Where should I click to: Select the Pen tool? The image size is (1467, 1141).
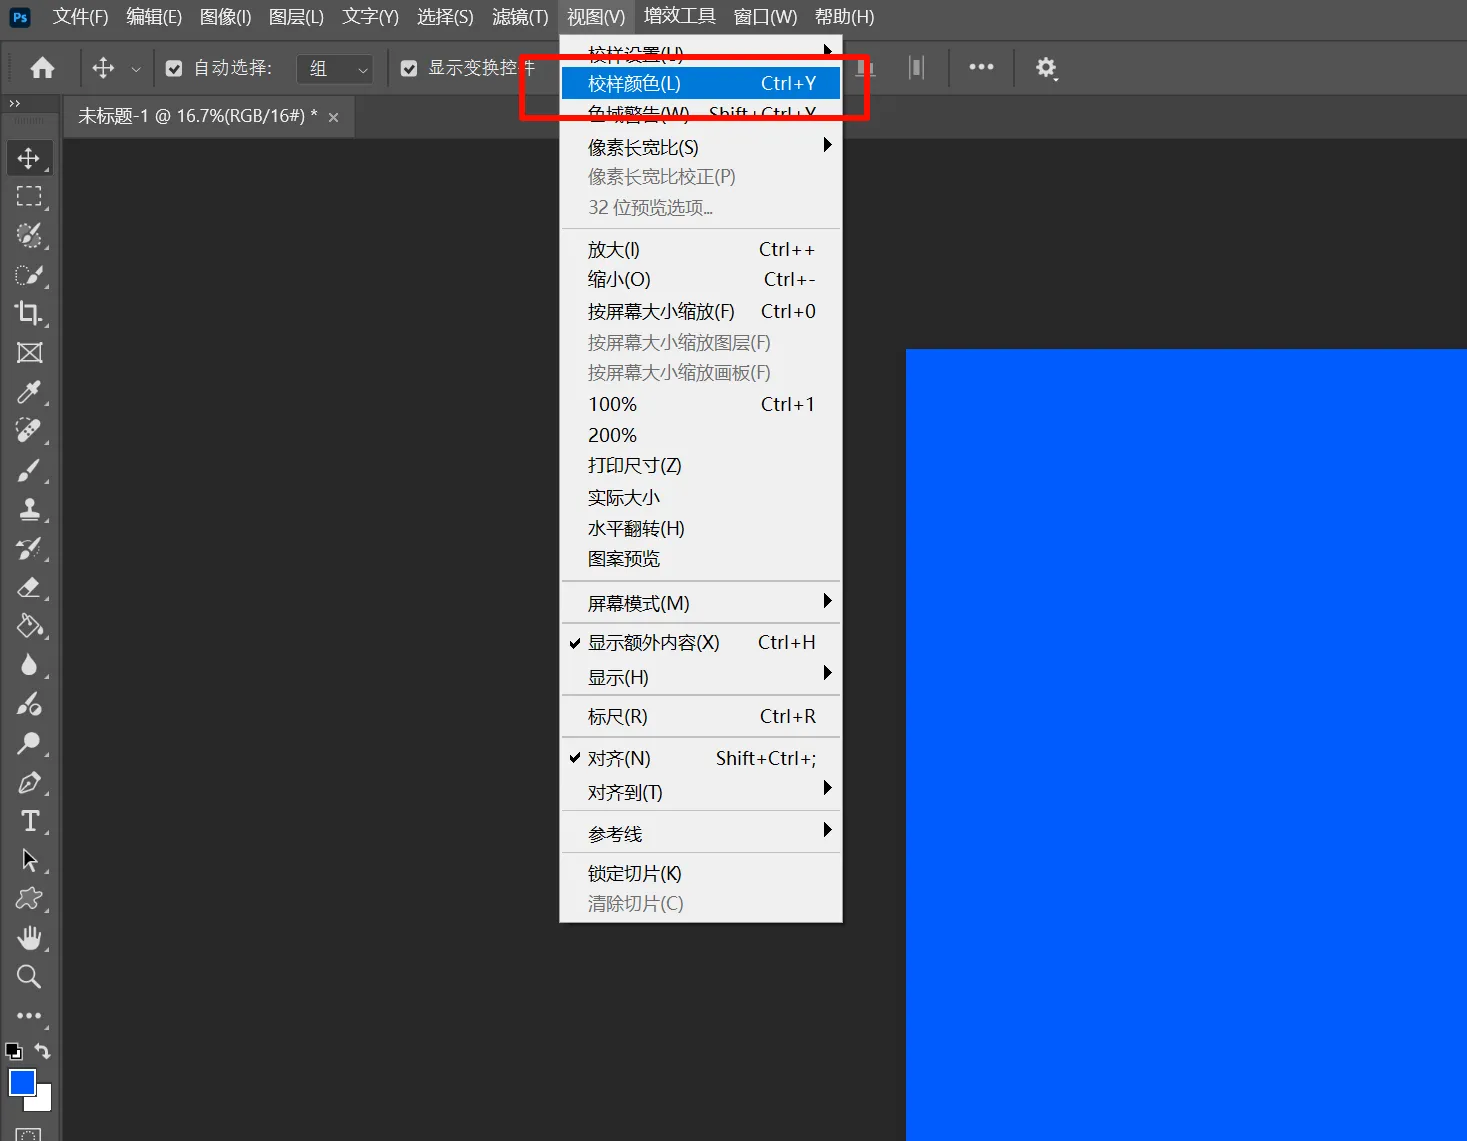click(29, 783)
